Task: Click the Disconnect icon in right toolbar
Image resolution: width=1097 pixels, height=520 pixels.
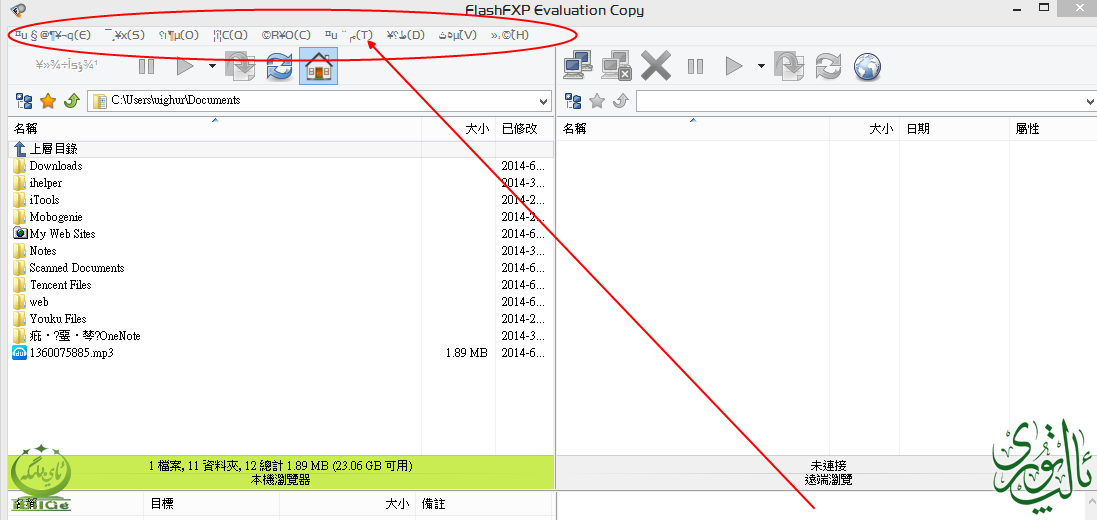Action: click(x=617, y=66)
